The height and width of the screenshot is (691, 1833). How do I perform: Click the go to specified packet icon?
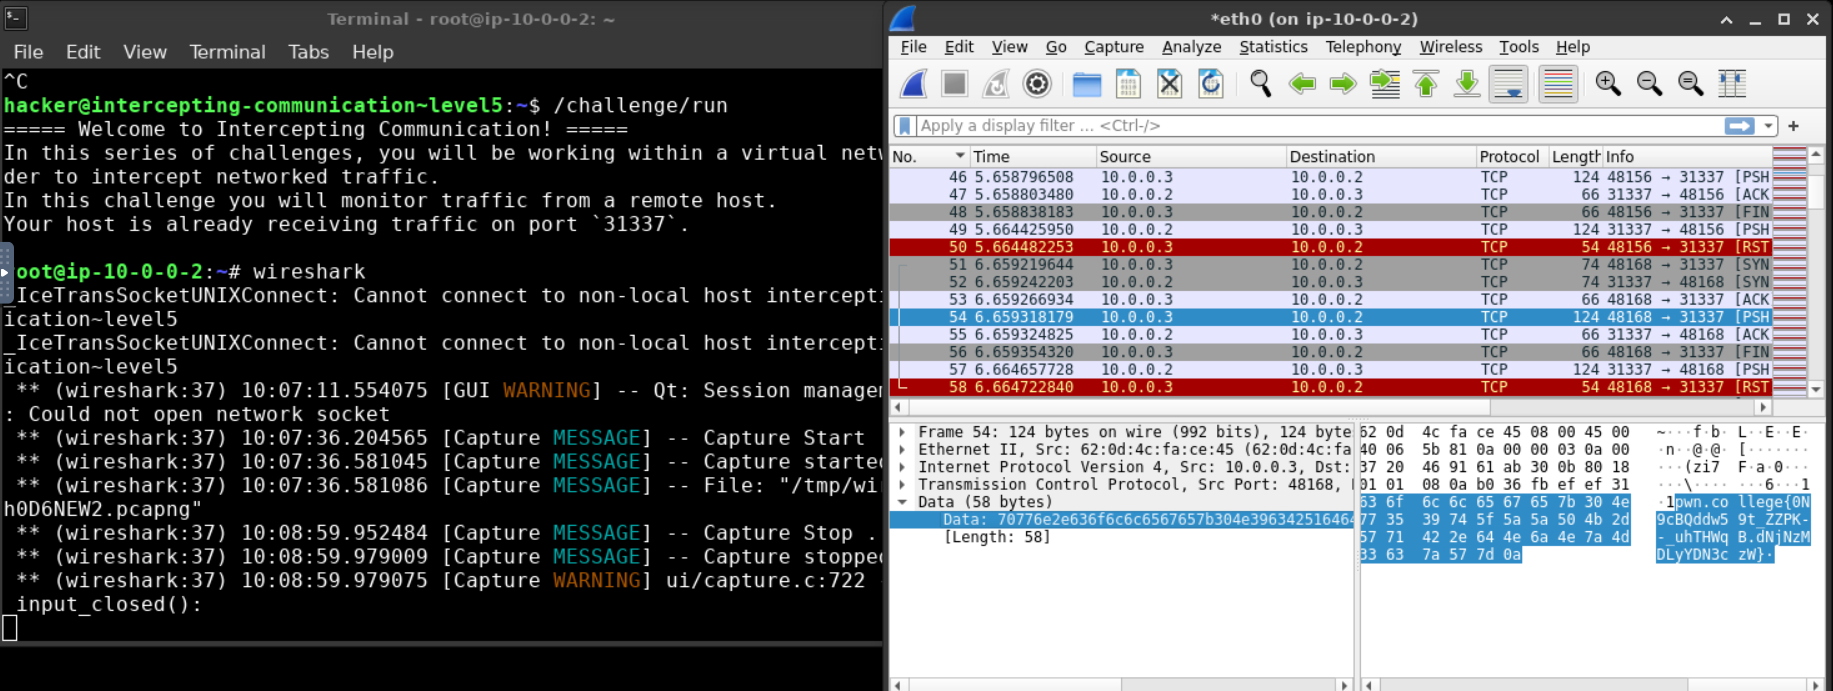[x=1385, y=84]
